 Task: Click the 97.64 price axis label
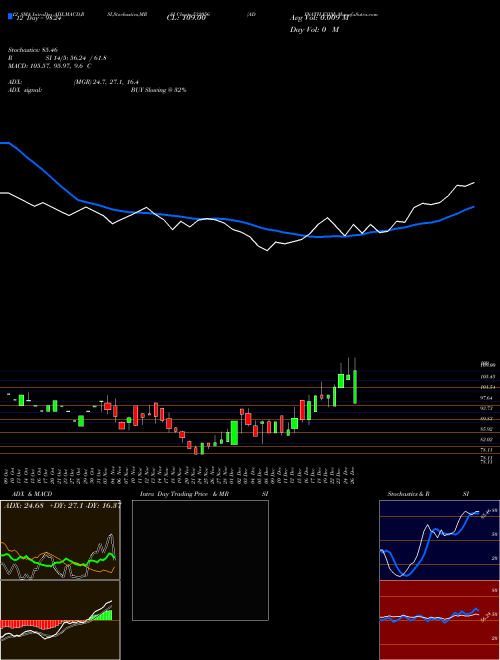487,398
